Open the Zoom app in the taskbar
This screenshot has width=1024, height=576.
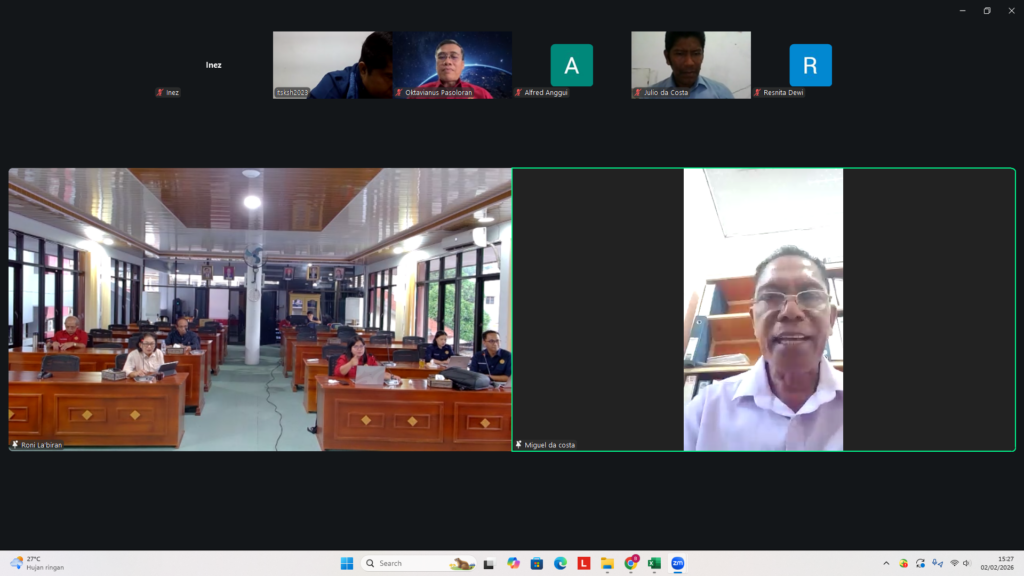pyautogui.click(x=677, y=563)
